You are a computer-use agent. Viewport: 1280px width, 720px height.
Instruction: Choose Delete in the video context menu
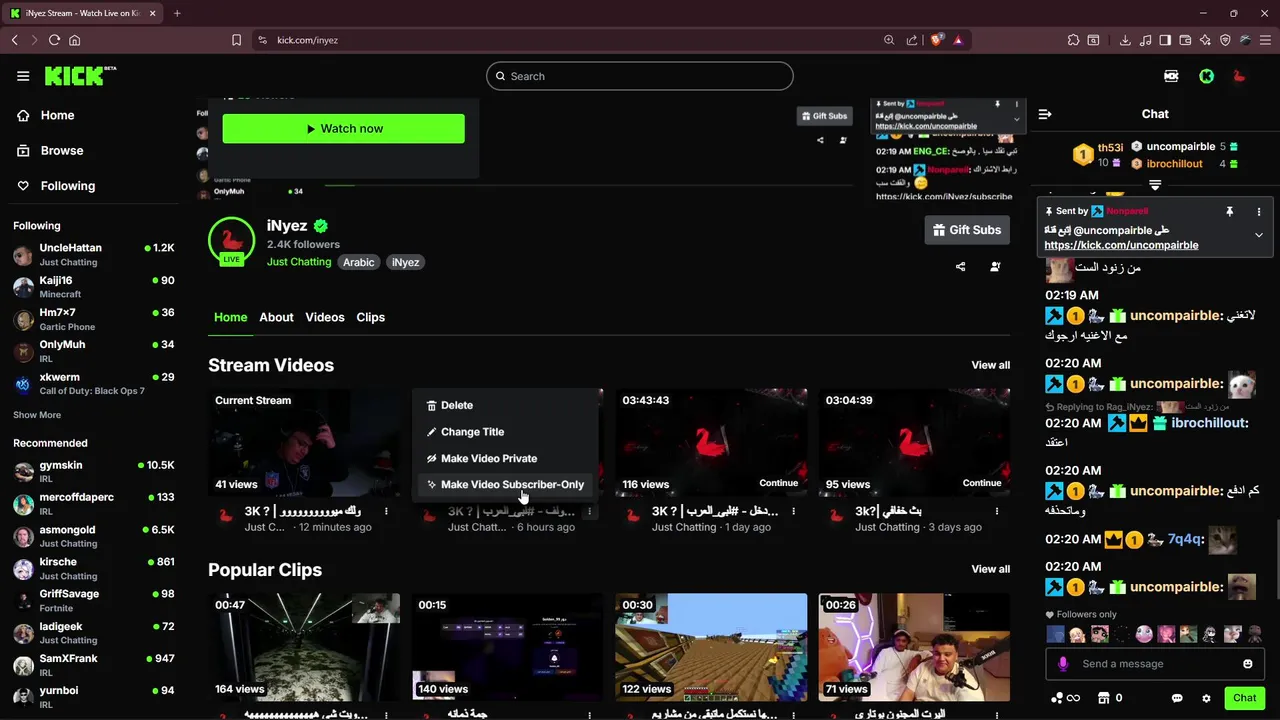[x=507, y=405]
